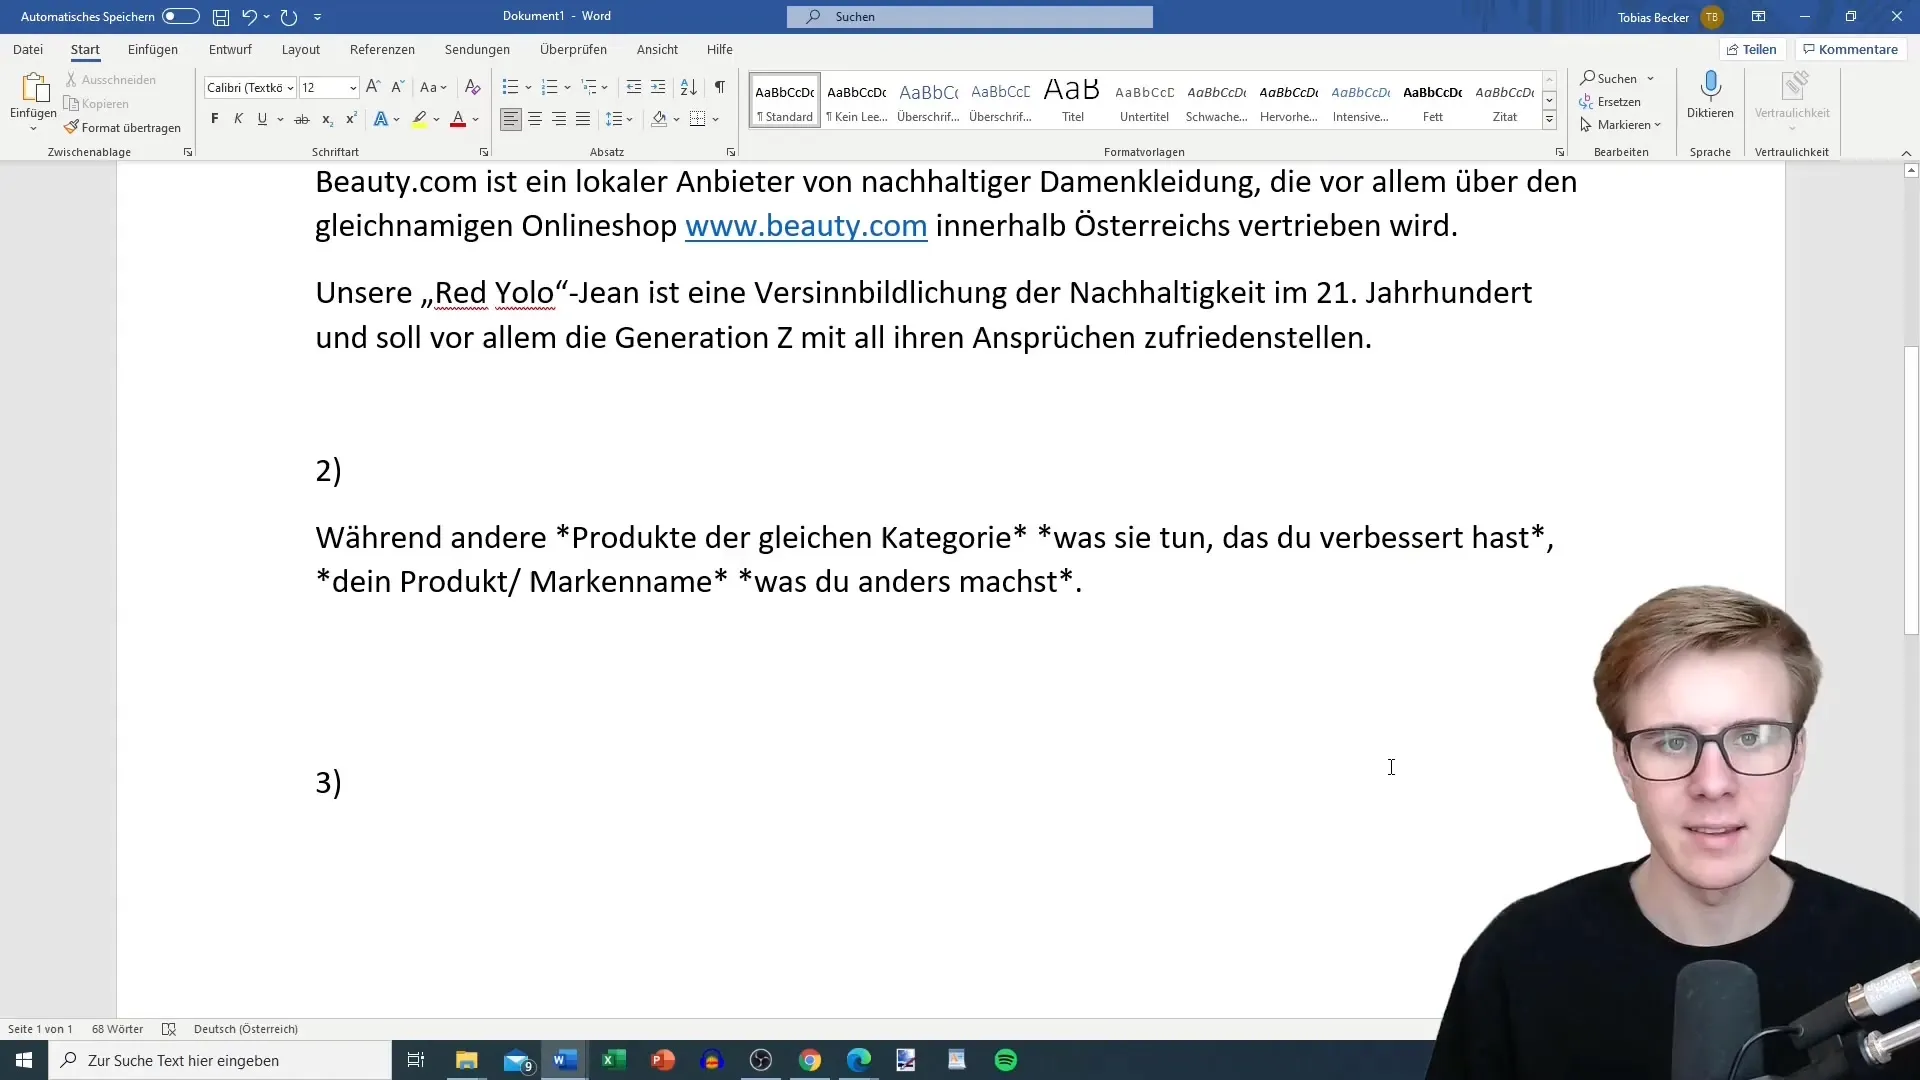Align text left

coord(511,119)
